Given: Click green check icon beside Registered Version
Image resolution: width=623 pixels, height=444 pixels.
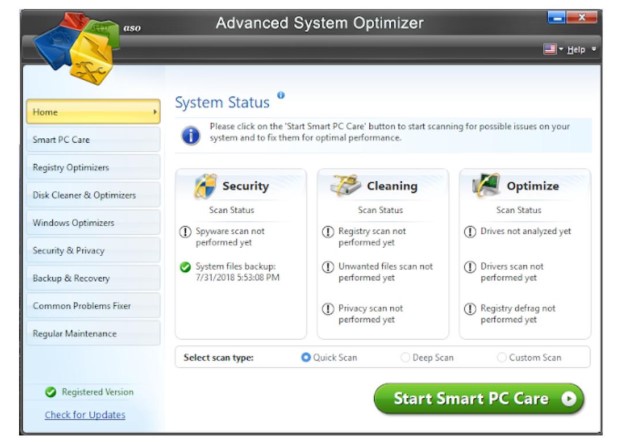Looking at the screenshot, I should 51,392.
